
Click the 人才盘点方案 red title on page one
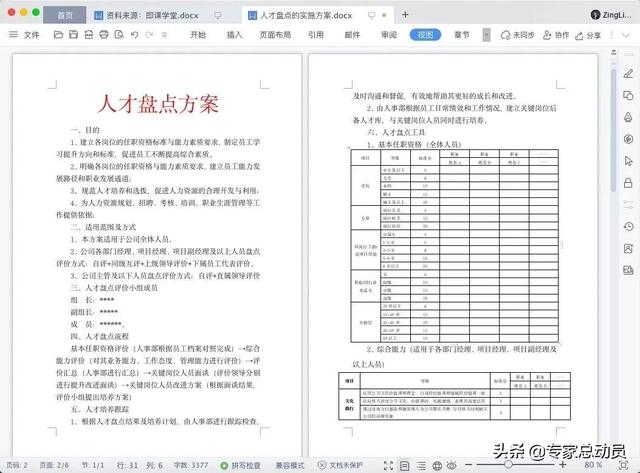coord(158,104)
